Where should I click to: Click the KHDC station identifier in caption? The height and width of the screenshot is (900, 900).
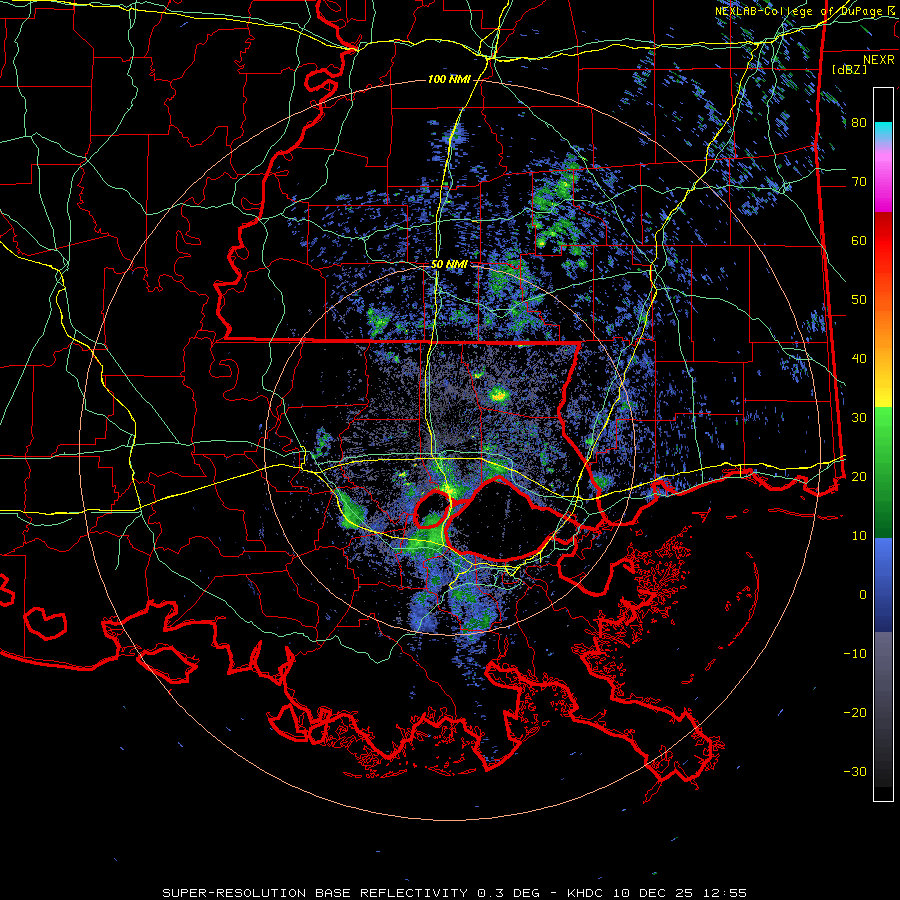click(x=584, y=893)
